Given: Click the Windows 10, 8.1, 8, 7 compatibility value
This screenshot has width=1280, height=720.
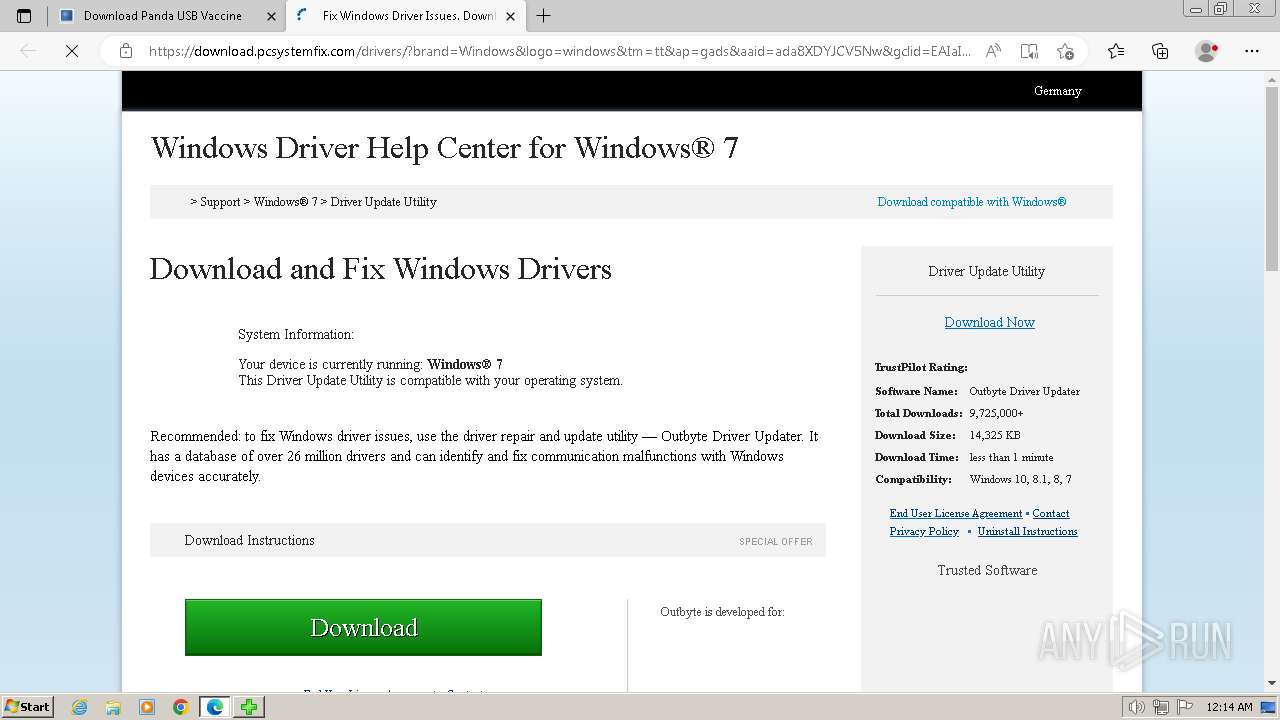Looking at the screenshot, I should coord(1020,479).
